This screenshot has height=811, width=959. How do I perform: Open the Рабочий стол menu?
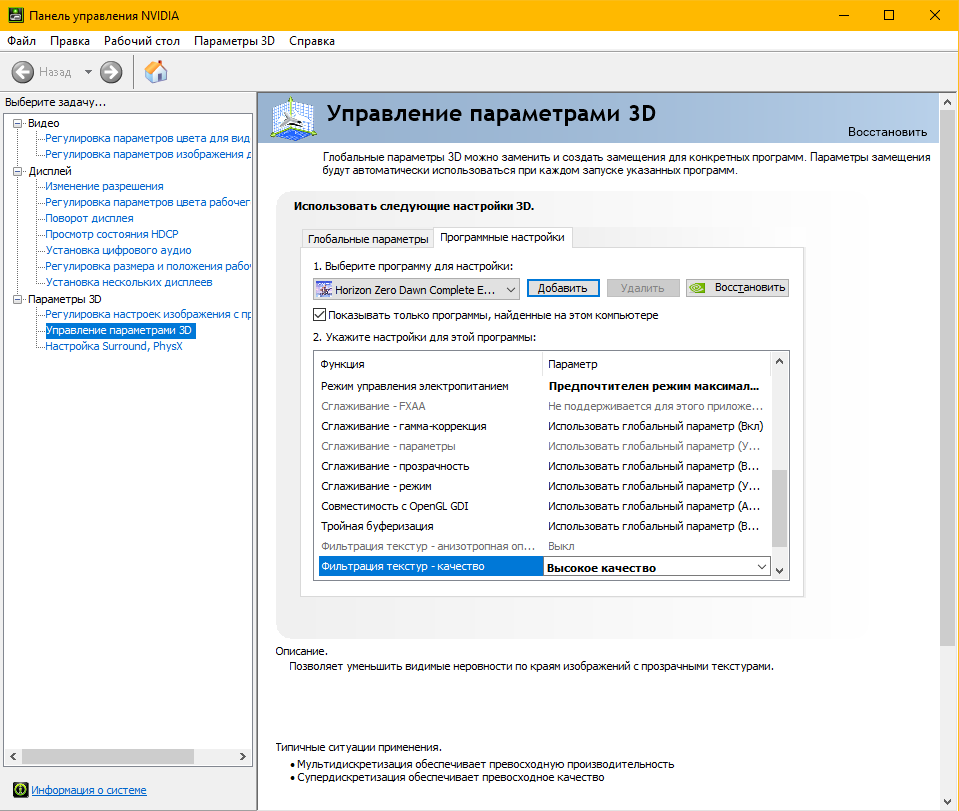point(141,41)
